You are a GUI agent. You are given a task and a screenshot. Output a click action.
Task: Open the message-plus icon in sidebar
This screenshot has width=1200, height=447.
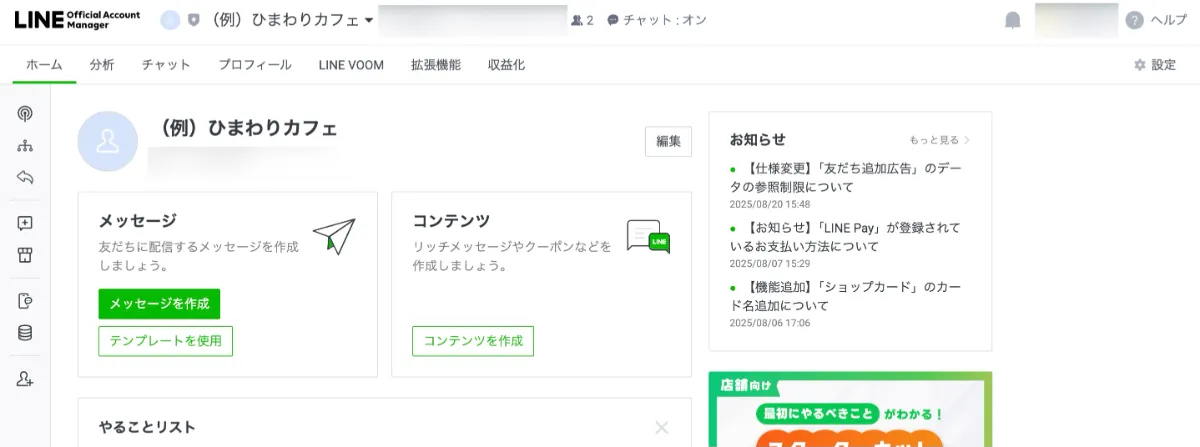click(x=26, y=224)
